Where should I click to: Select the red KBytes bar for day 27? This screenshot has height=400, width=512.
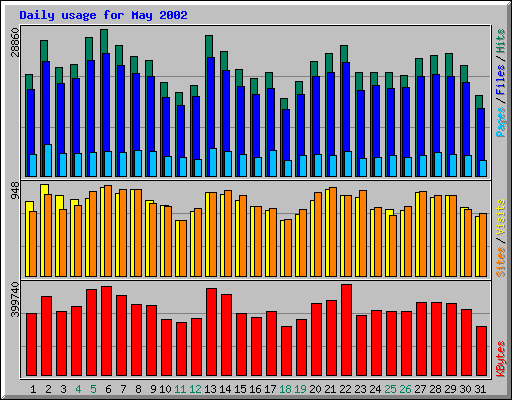pos(421,339)
